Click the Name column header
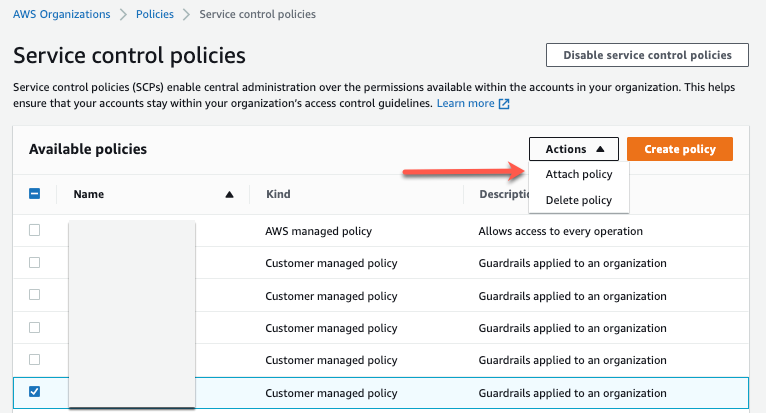Image resolution: width=766 pixels, height=413 pixels. (x=89, y=194)
